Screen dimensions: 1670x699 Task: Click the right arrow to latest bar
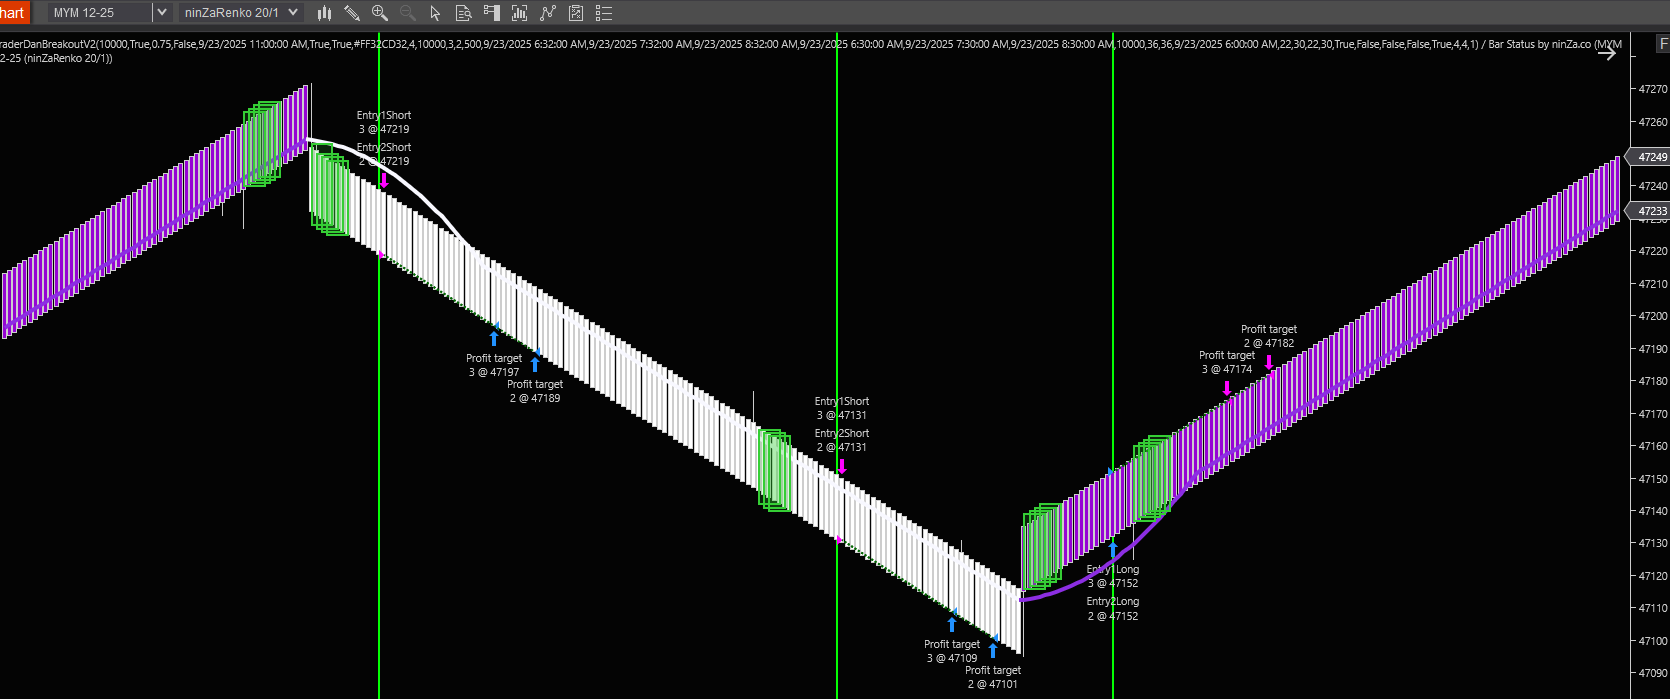click(x=1607, y=54)
